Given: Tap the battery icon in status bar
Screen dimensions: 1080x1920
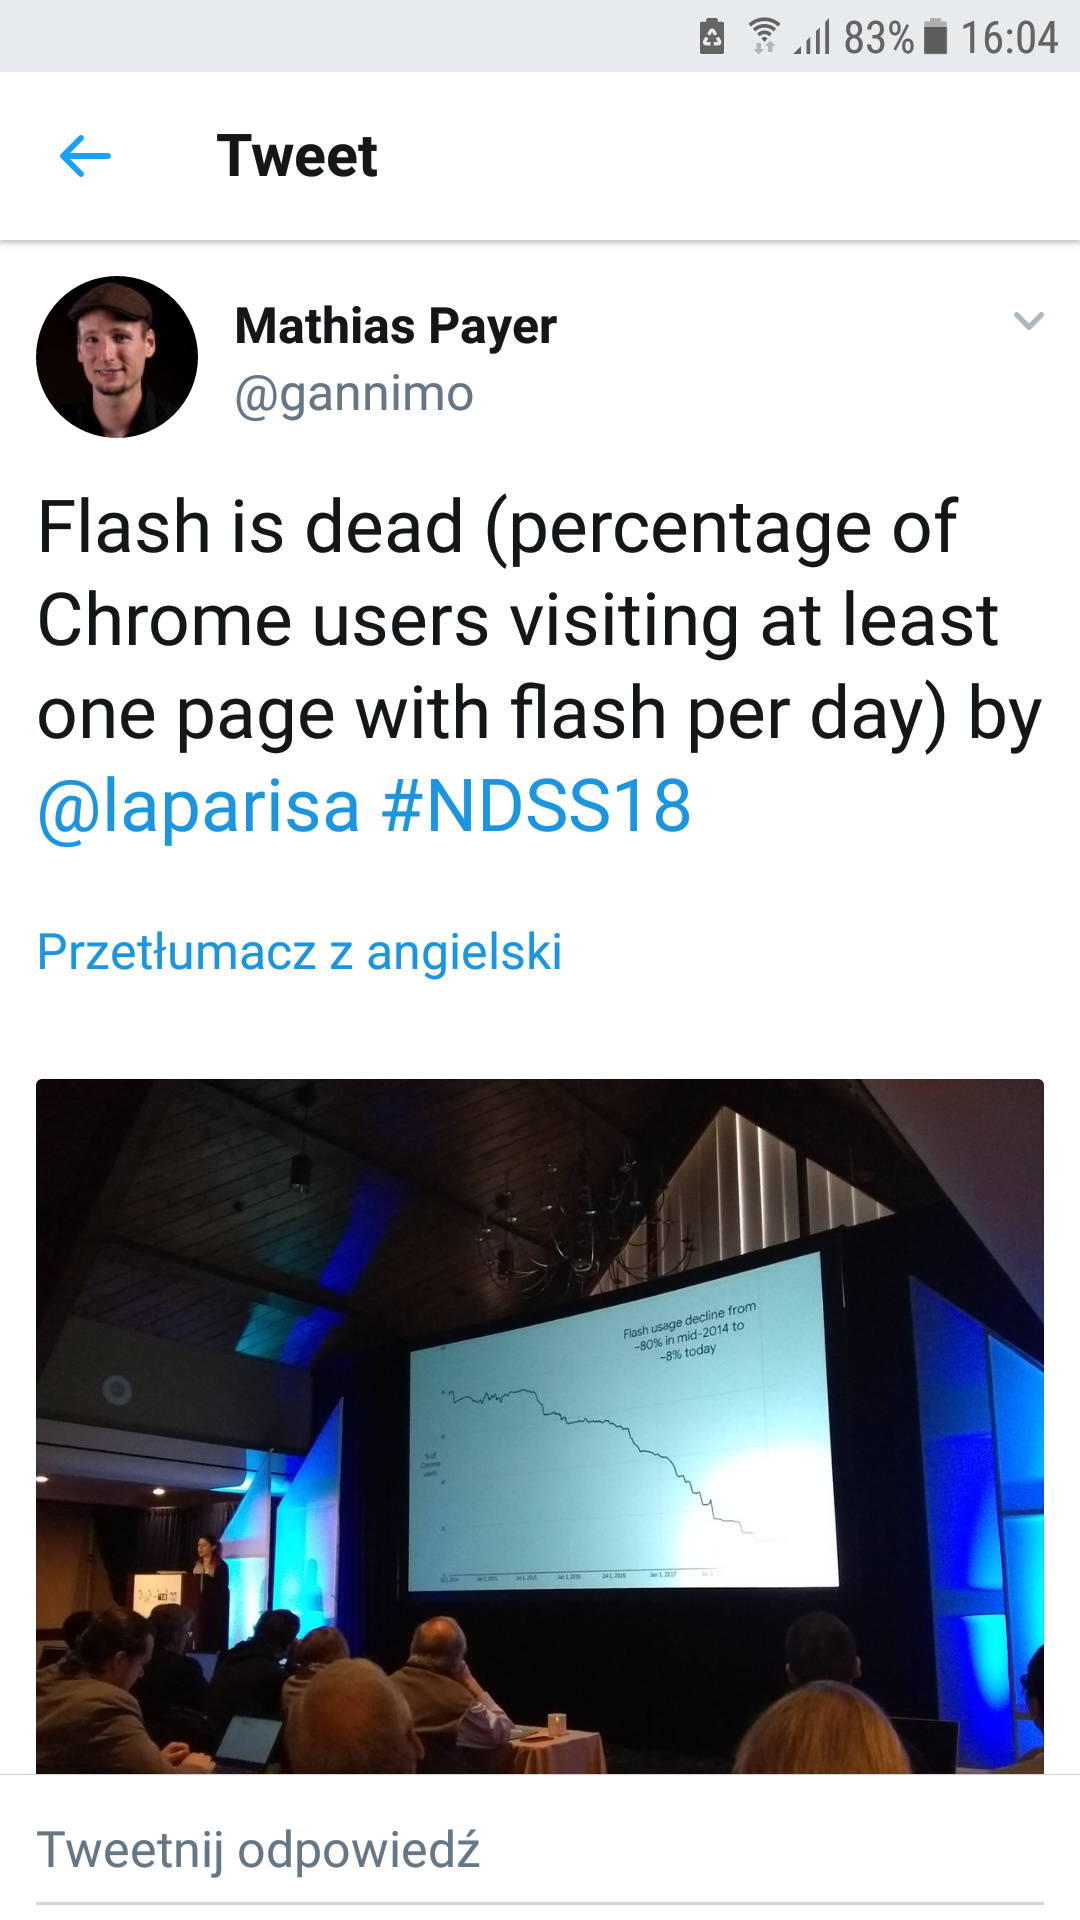Looking at the screenshot, I should pos(935,37).
